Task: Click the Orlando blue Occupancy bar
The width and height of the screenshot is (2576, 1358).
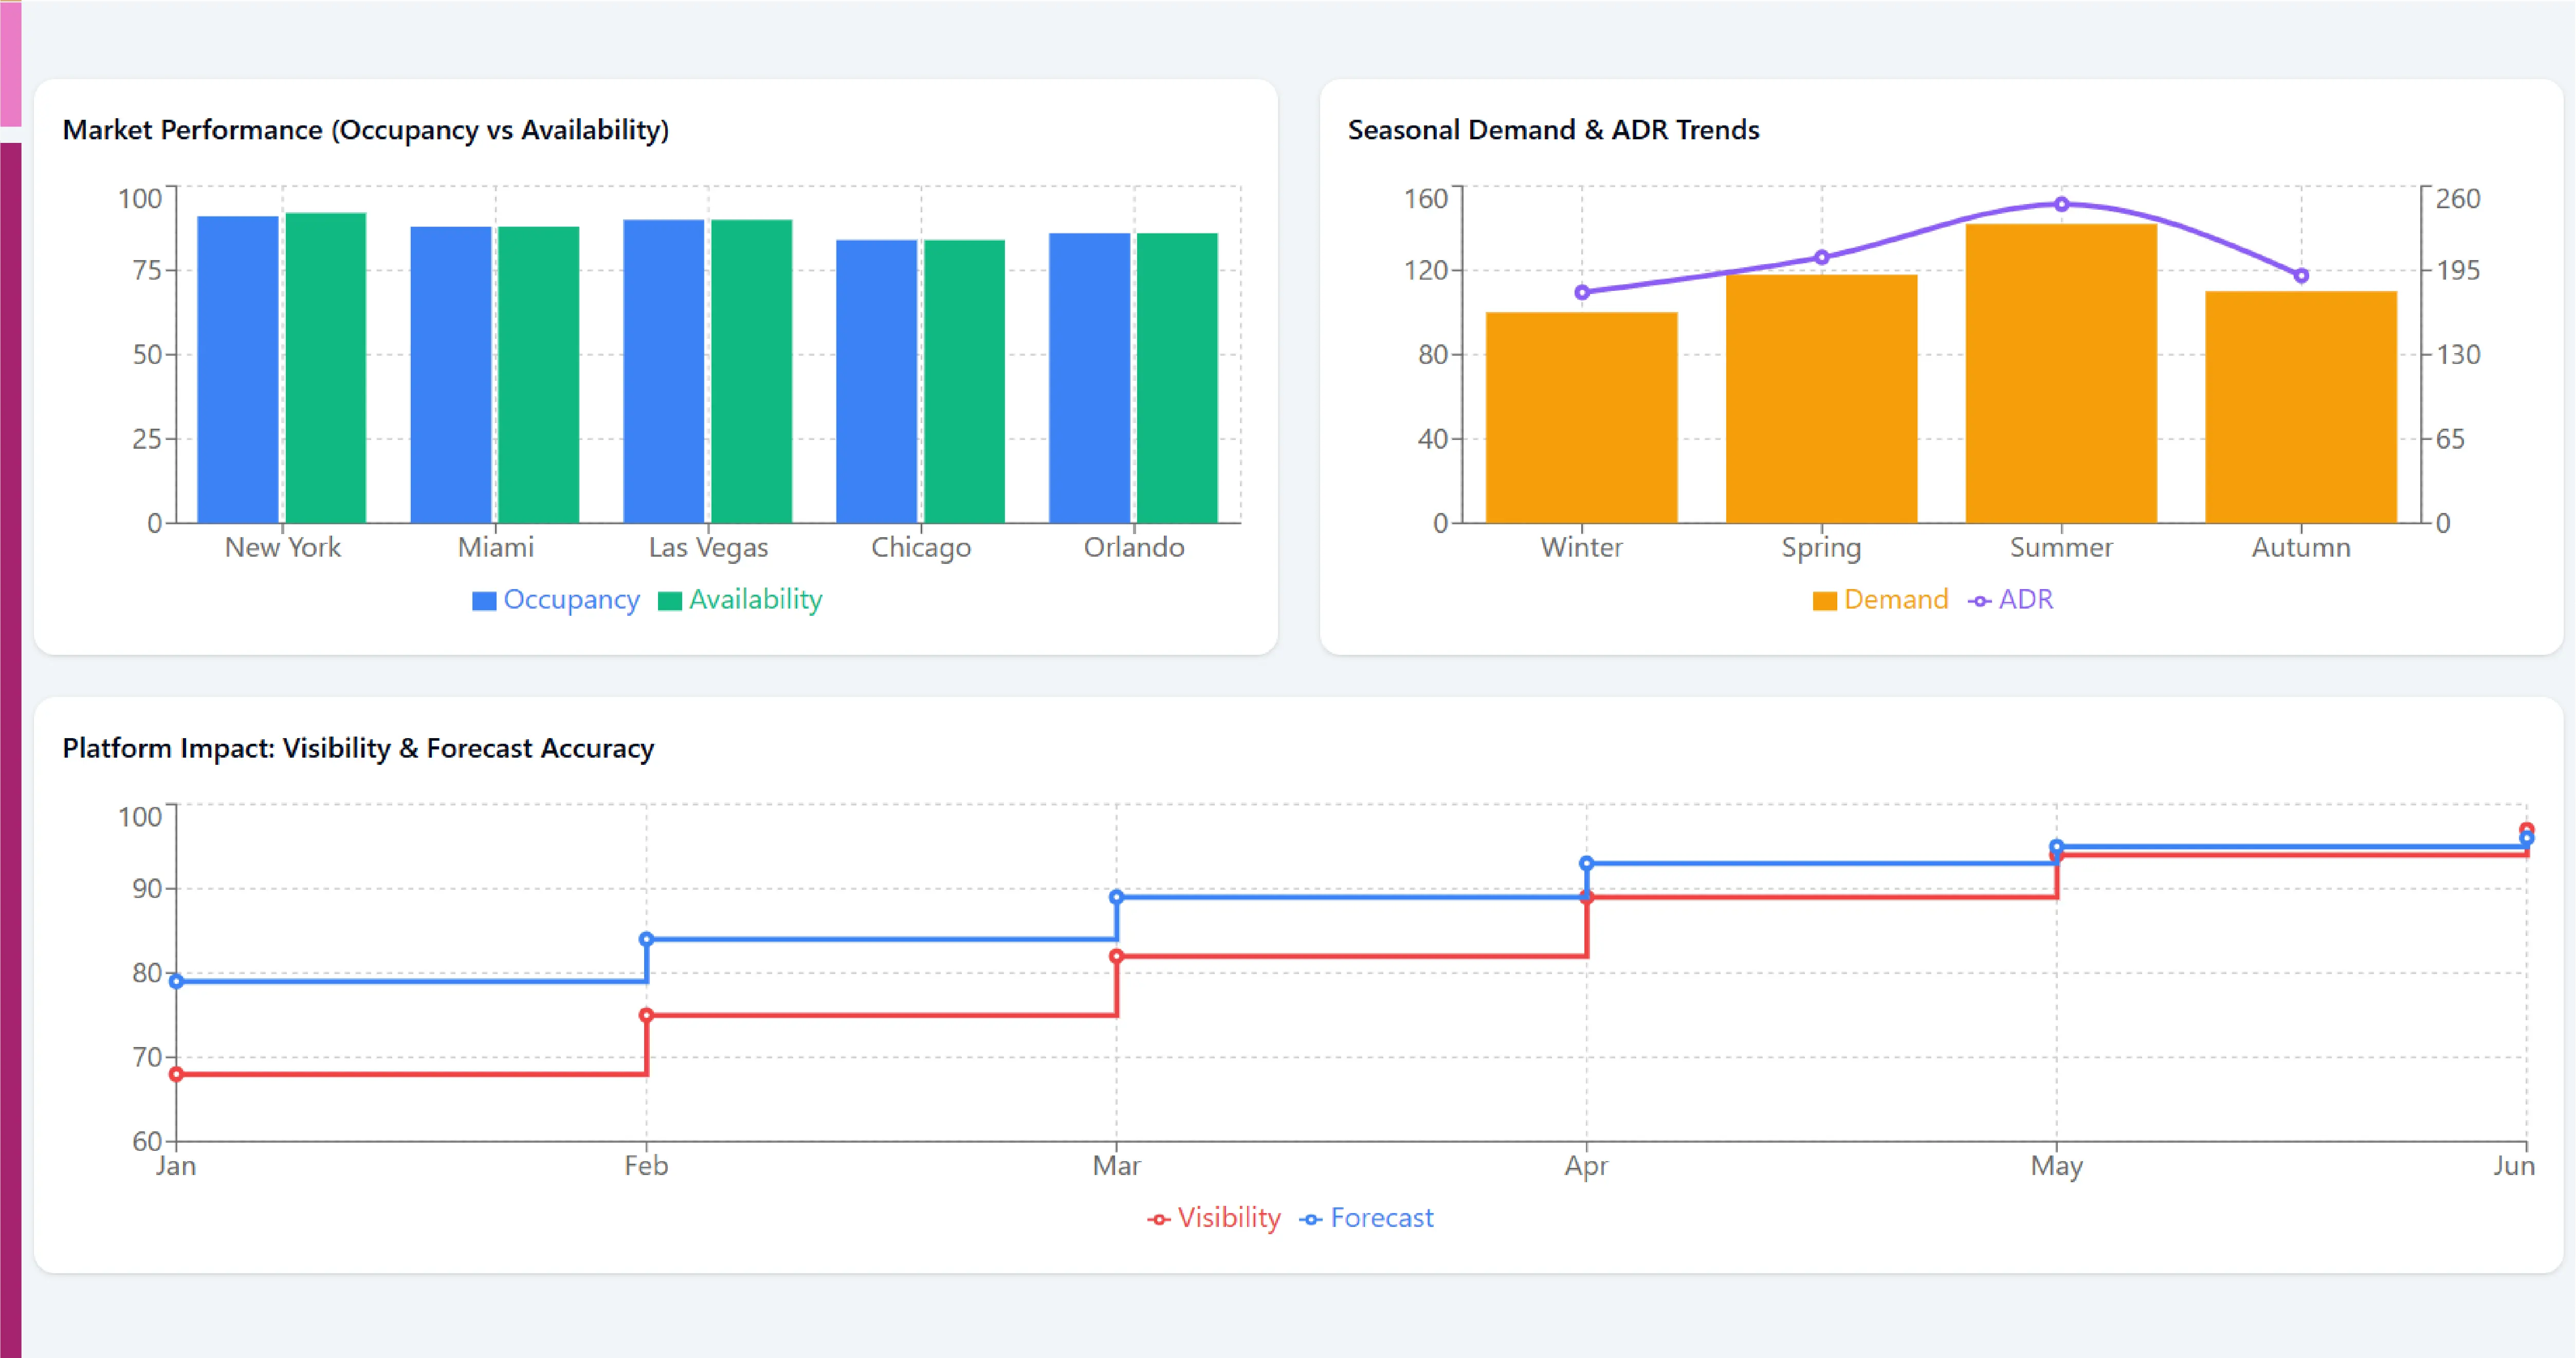Action: (x=1089, y=378)
